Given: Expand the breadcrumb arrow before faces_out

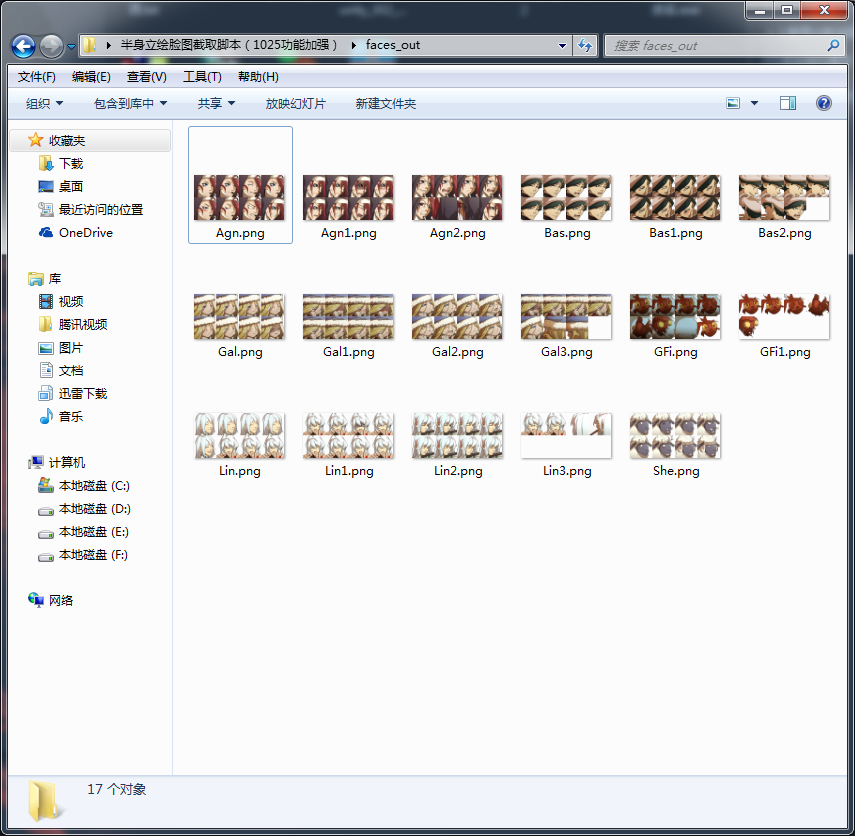Looking at the screenshot, I should pos(353,45).
